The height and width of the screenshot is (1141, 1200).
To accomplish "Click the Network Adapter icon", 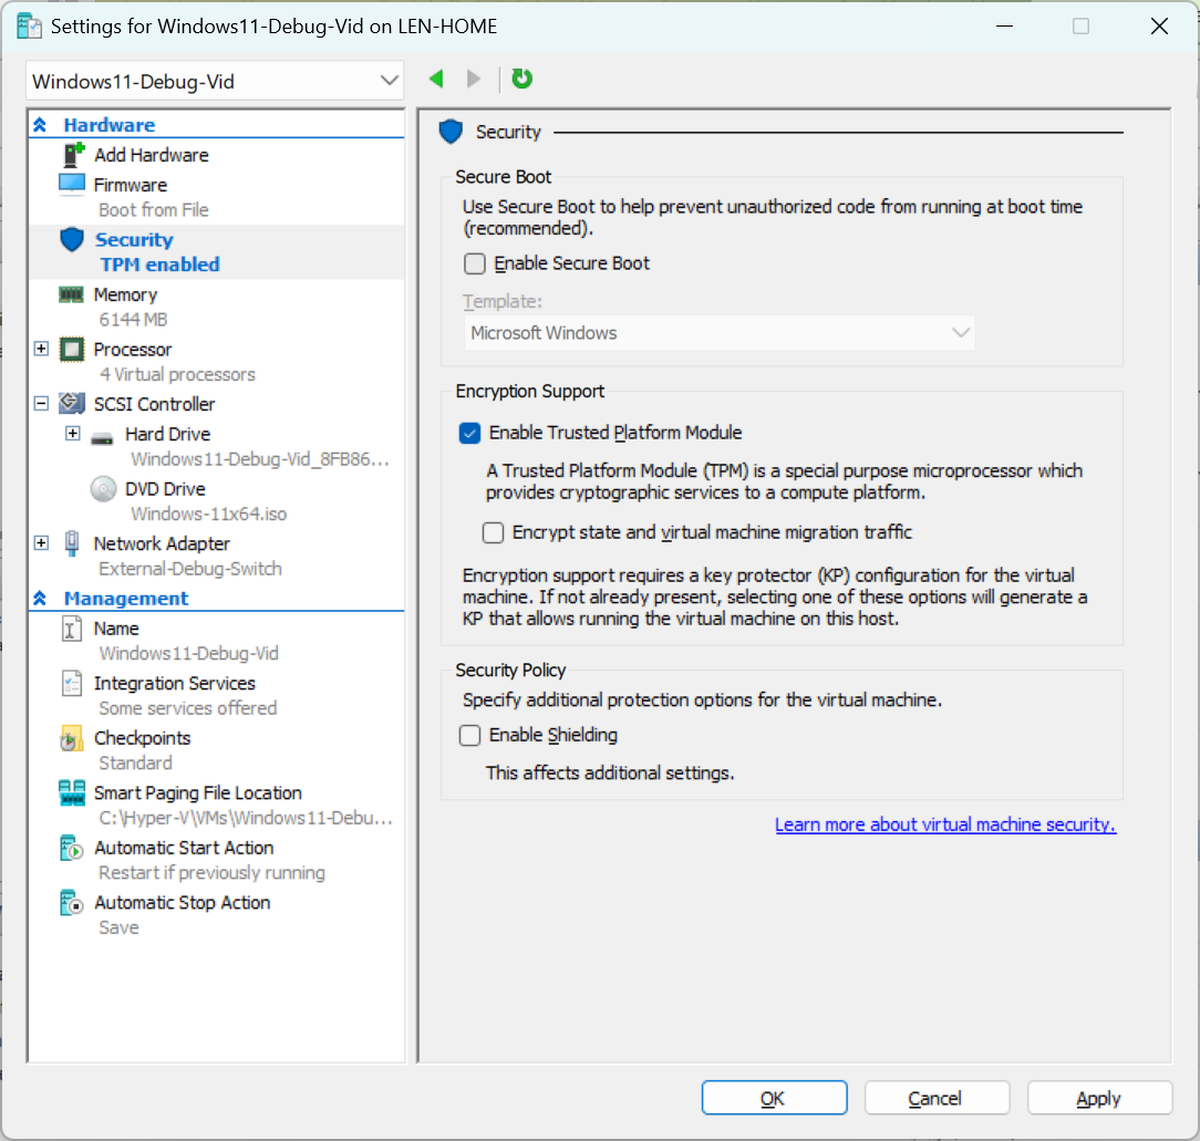I will pos(72,543).
